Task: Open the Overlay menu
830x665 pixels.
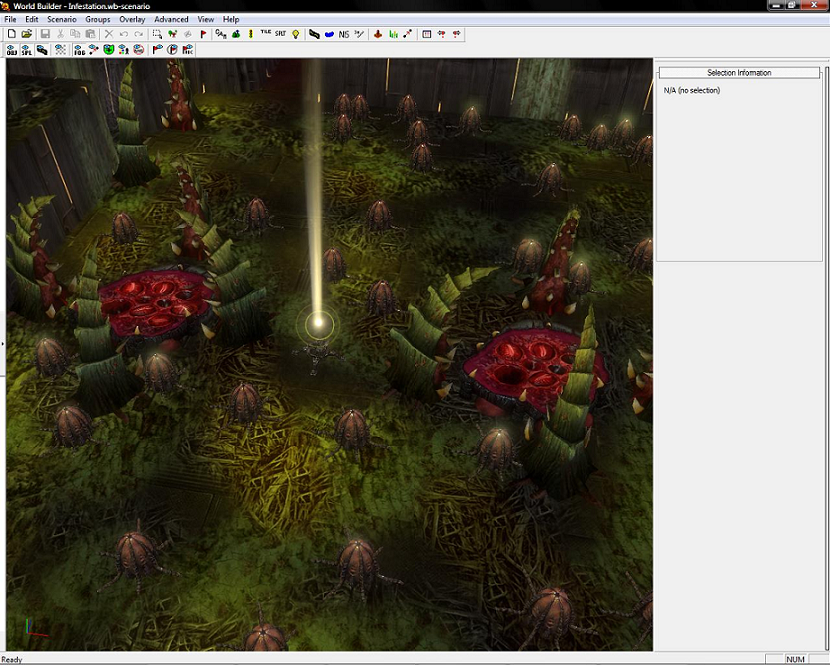Action: 132,19
